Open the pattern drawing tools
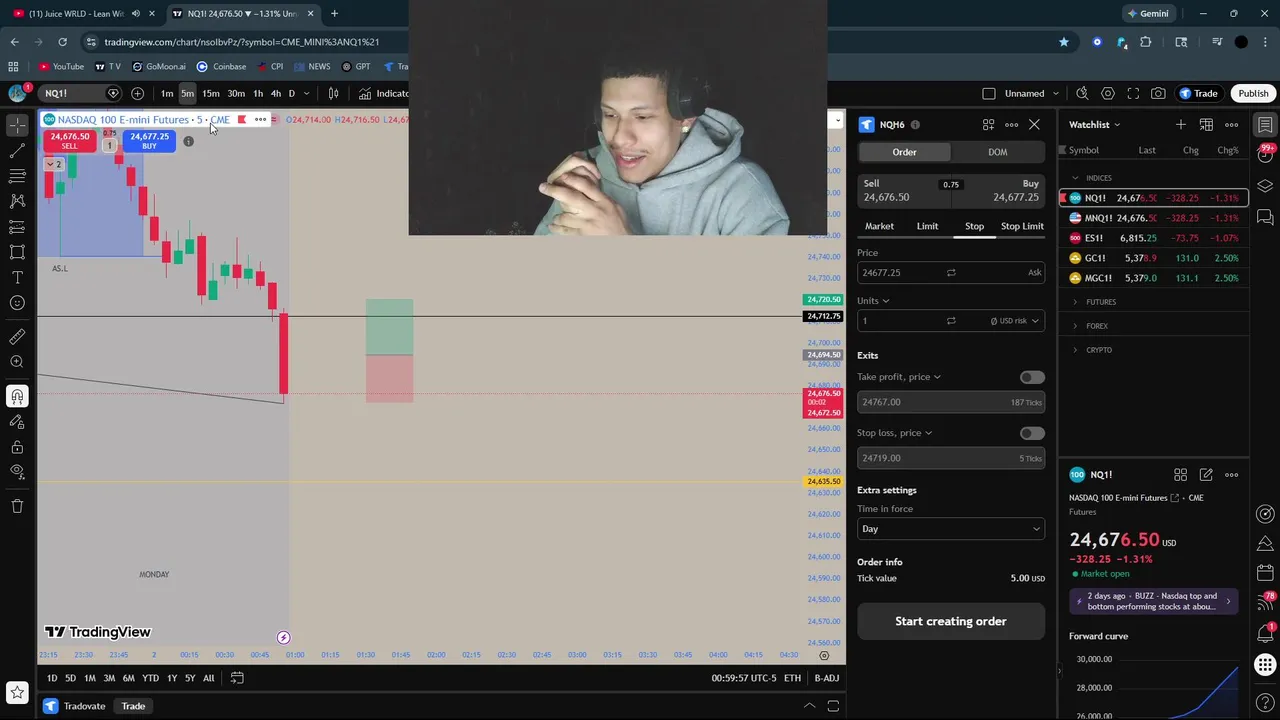This screenshot has width=1280, height=720. [17, 201]
